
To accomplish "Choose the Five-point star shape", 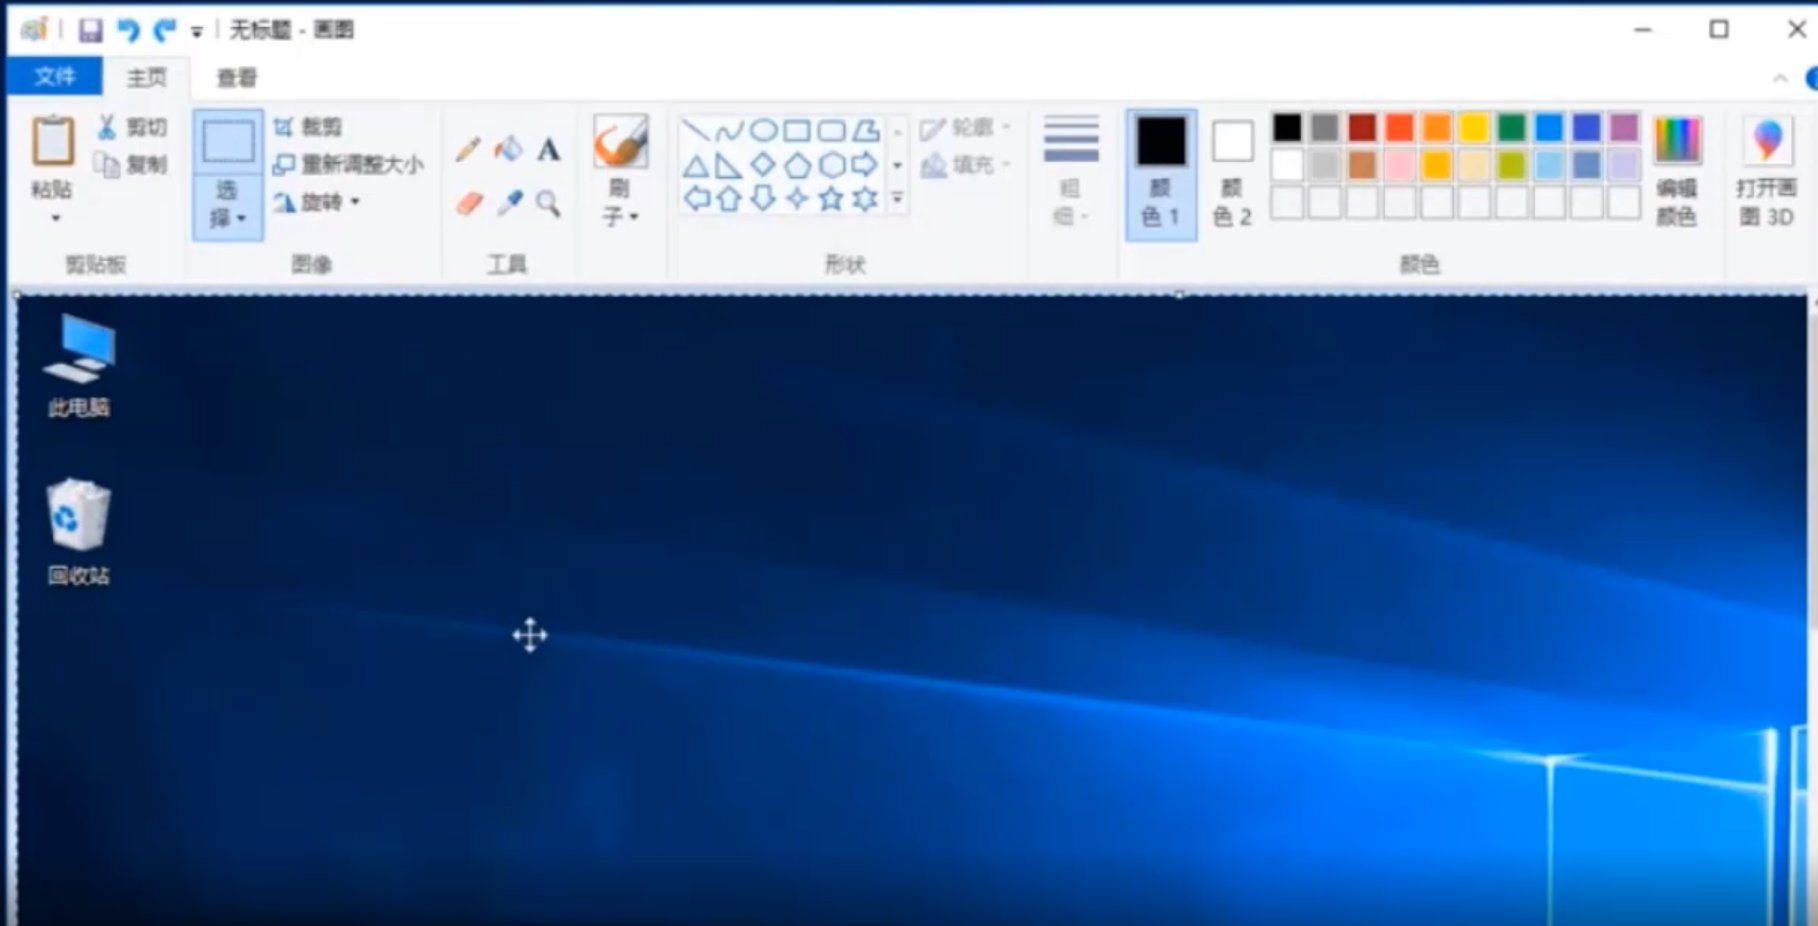I will click(x=831, y=199).
